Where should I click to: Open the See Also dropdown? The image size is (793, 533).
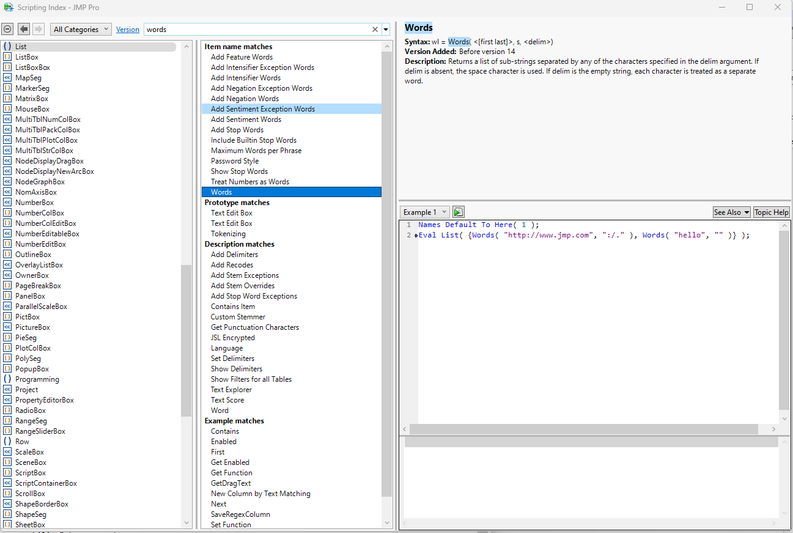[x=730, y=212]
